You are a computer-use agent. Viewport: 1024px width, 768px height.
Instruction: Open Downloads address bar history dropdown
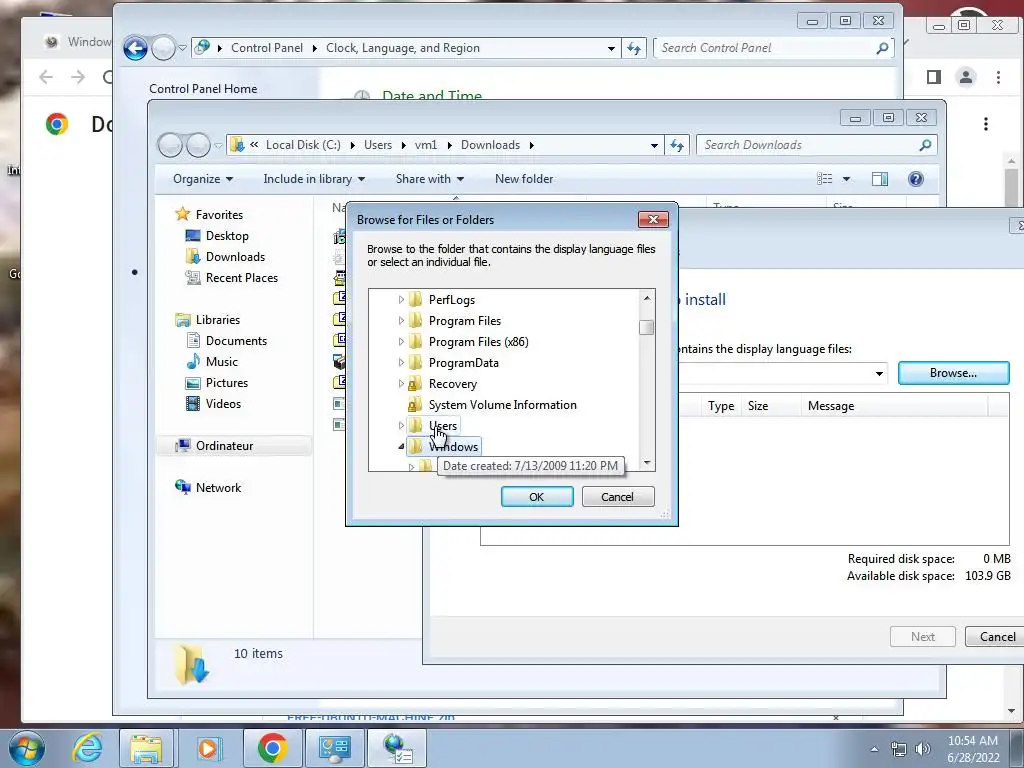click(654, 146)
